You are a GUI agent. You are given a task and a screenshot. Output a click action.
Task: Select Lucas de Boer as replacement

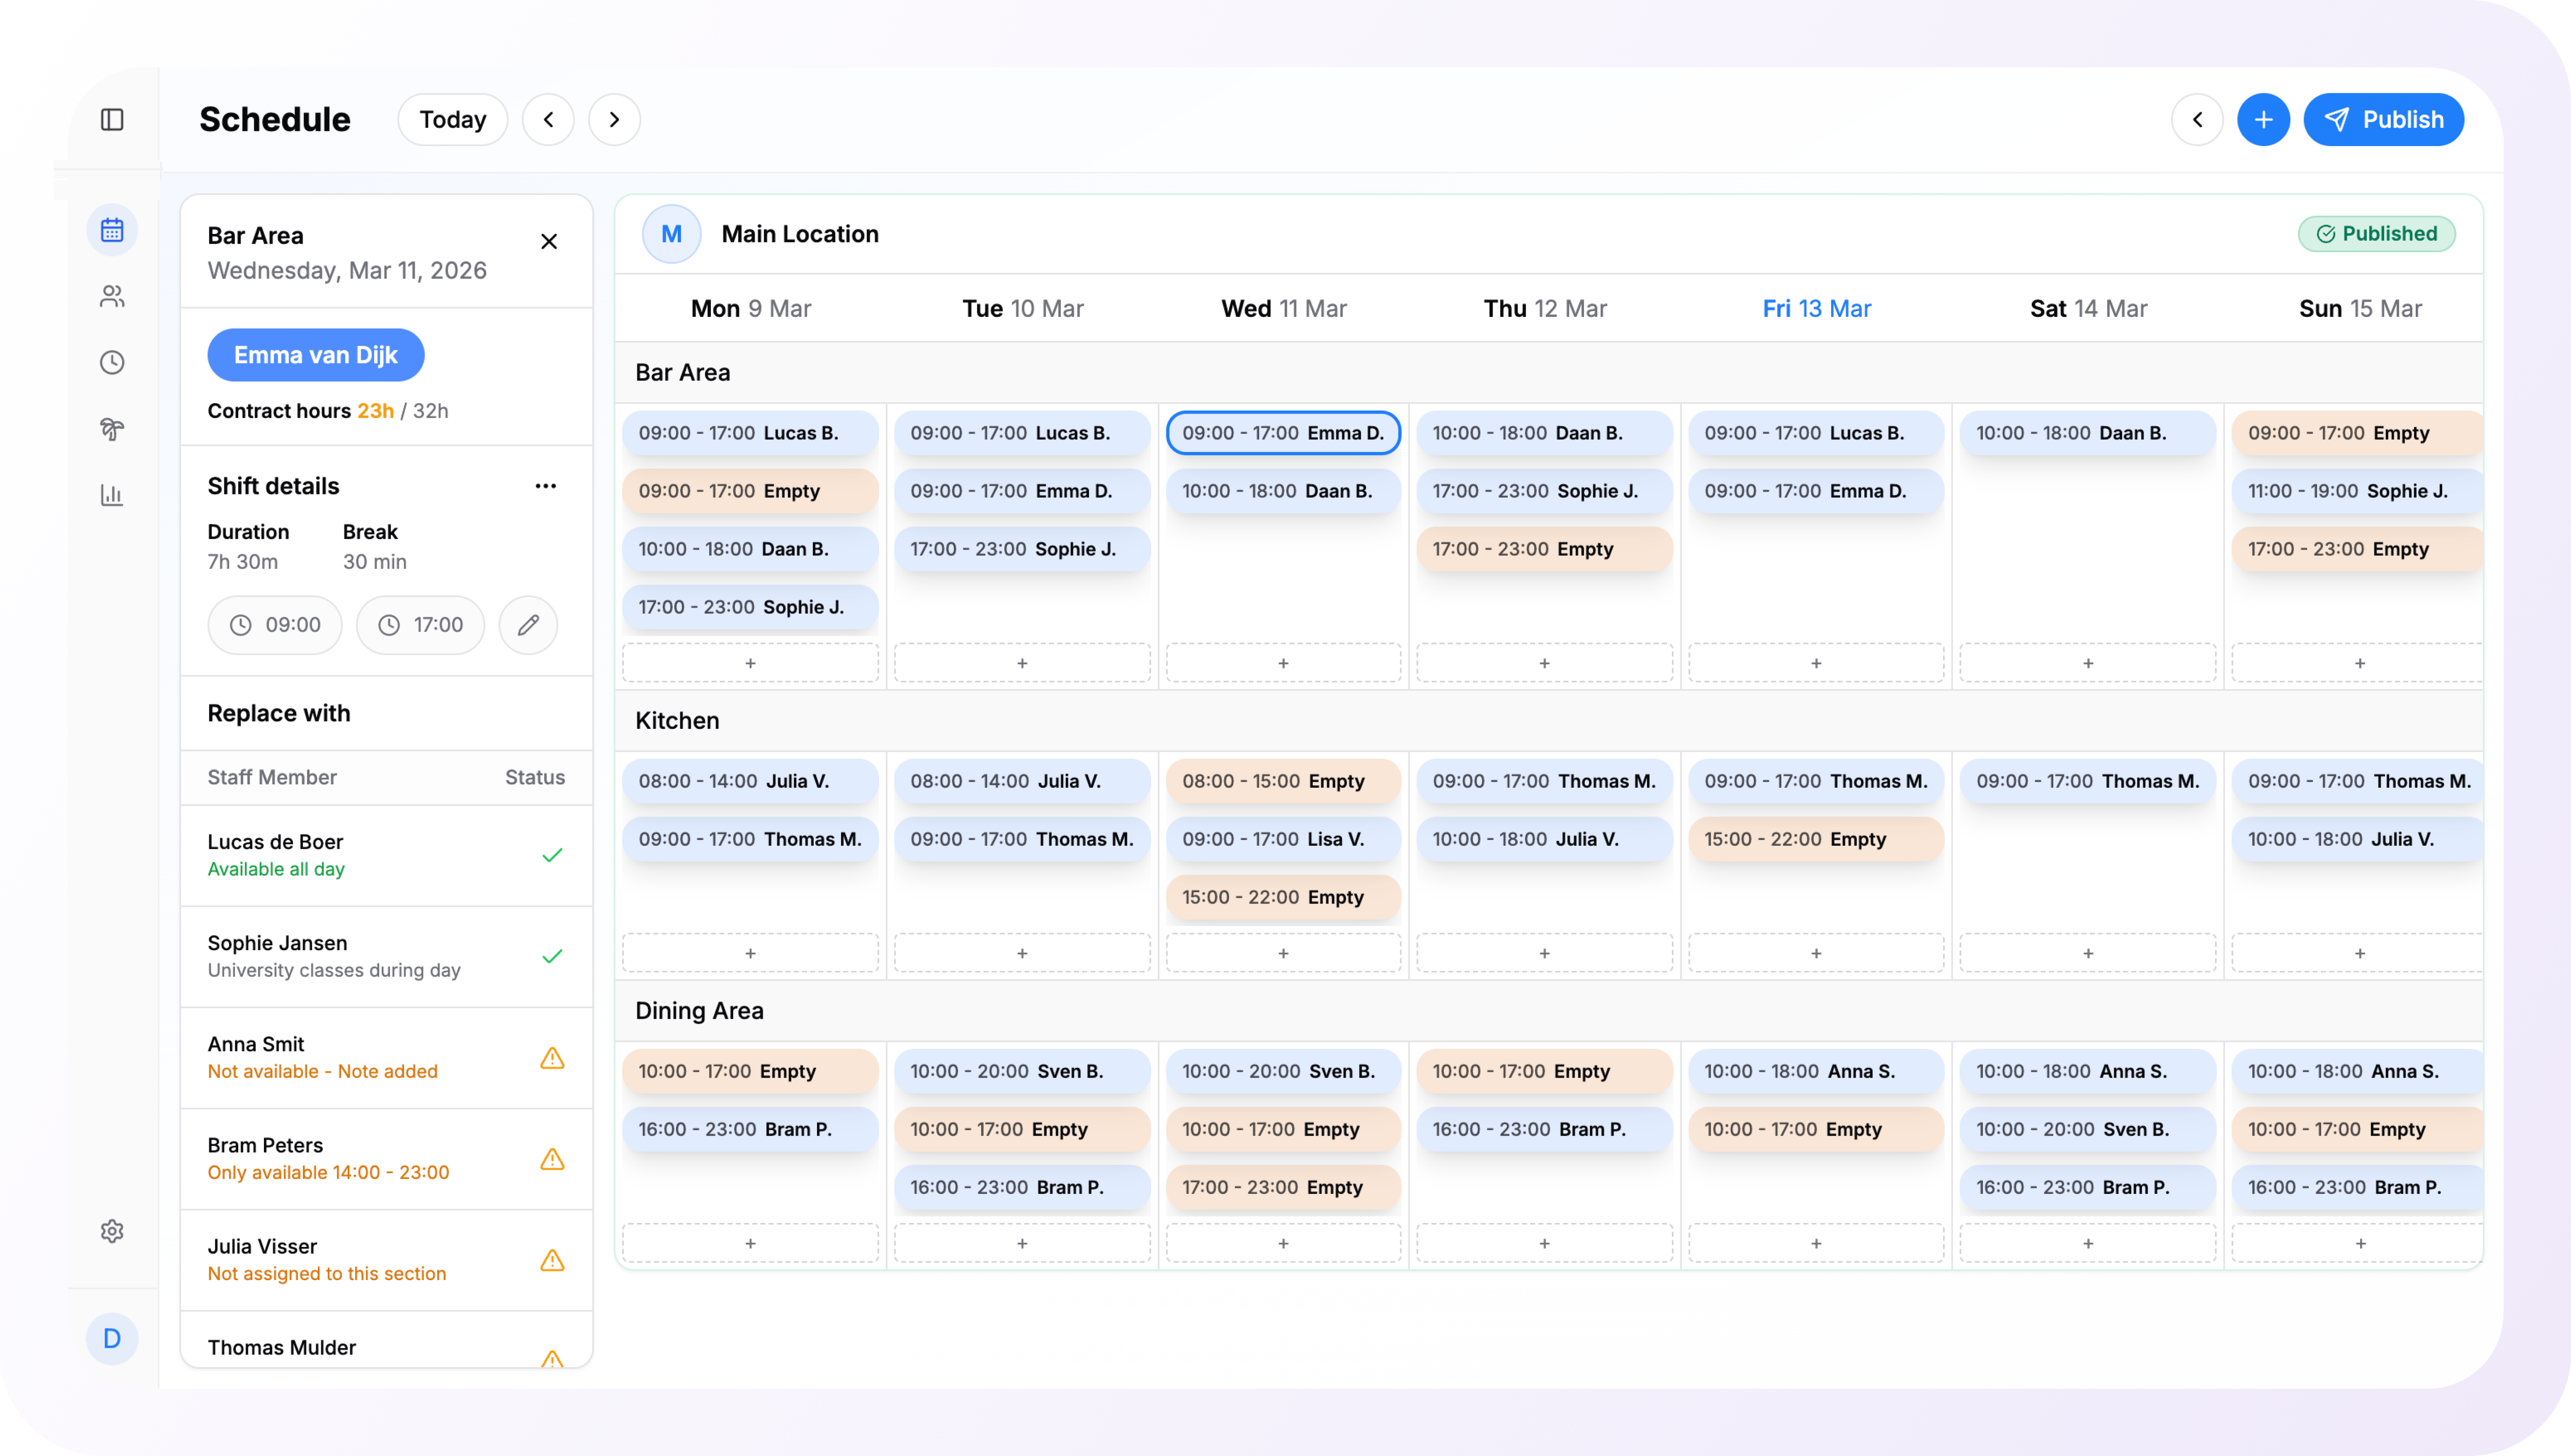pos(386,855)
